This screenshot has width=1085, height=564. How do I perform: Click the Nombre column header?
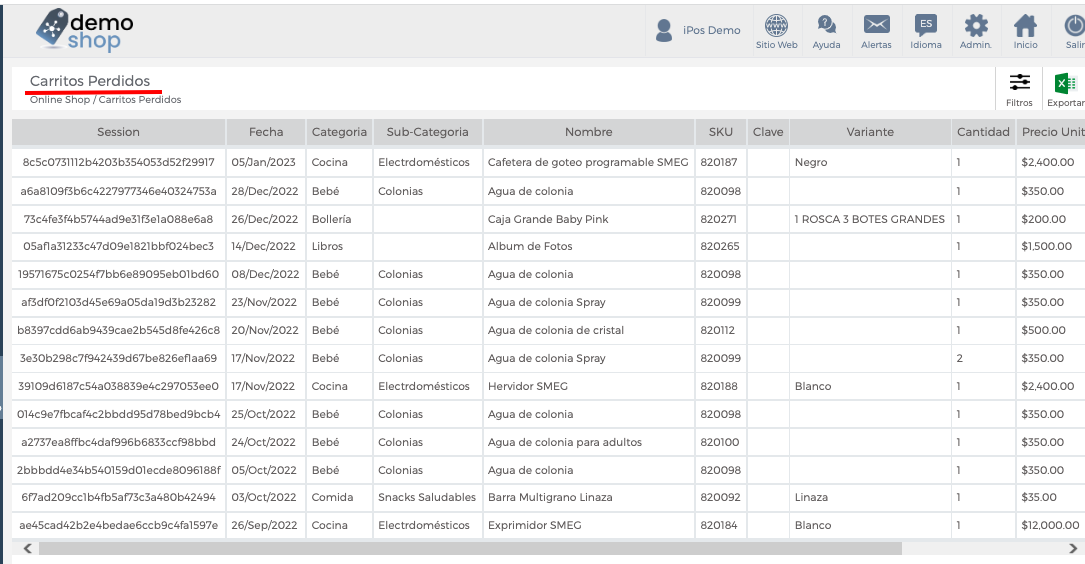[x=589, y=131]
